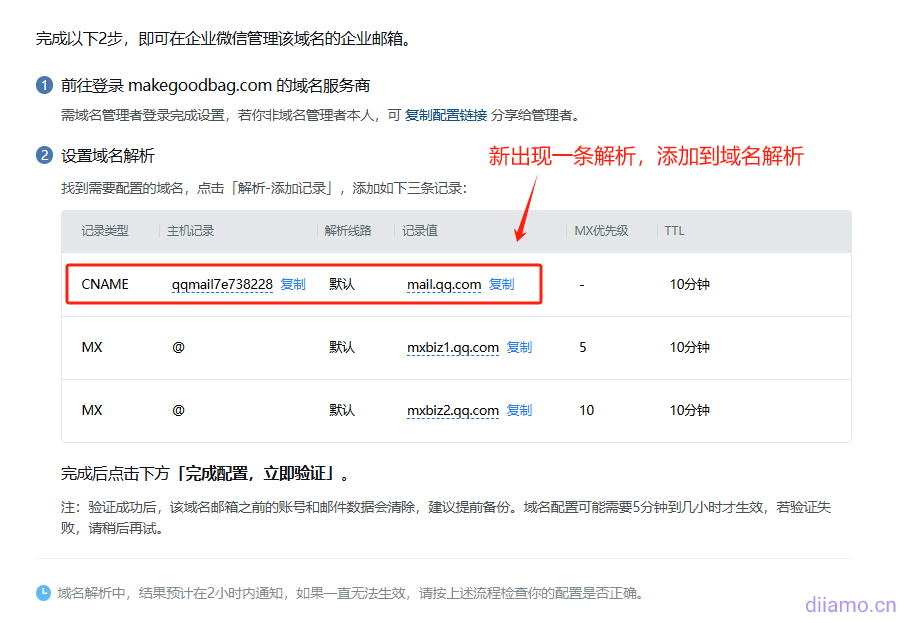Image resolution: width=911 pixels, height=623 pixels.
Task: Click the TTL column header
Action: click(x=674, y=231)
